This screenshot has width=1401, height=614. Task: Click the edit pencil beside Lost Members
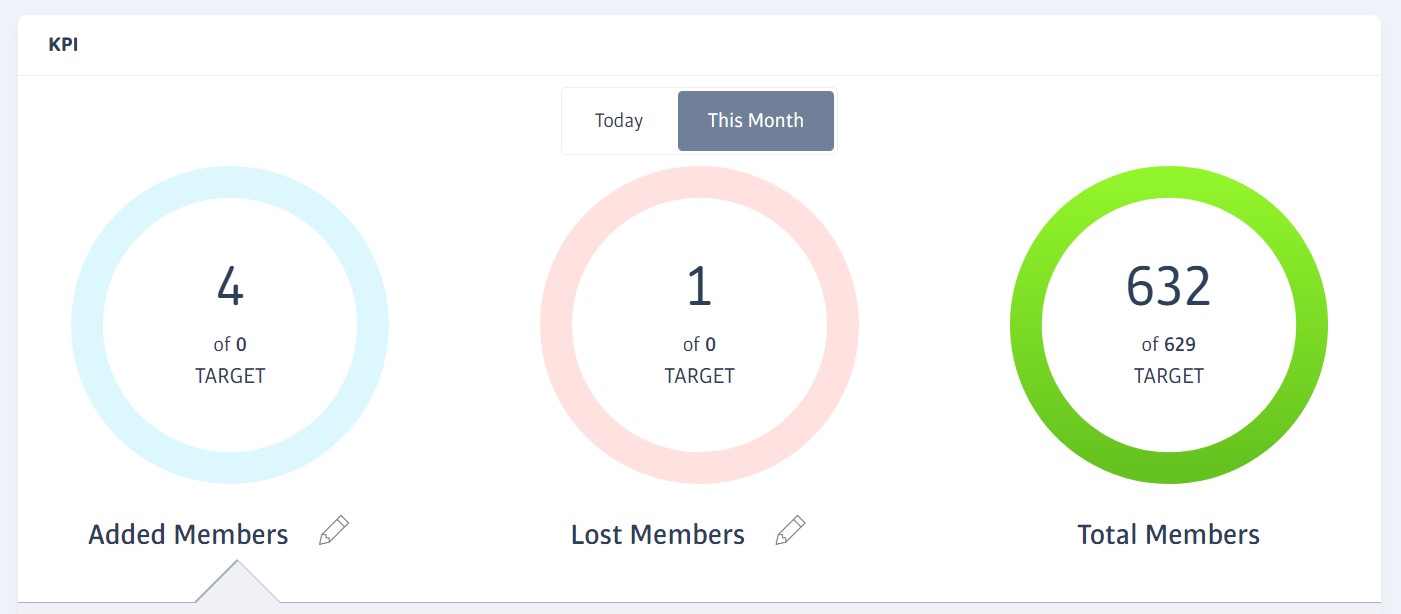(x=790, y=531)
